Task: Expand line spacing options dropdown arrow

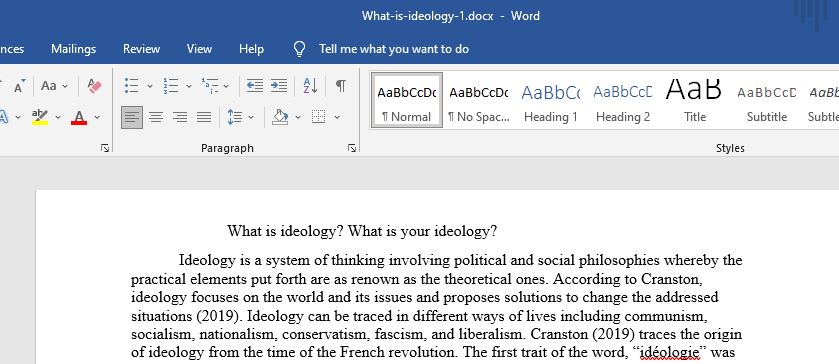Action: tap(251, 117)
